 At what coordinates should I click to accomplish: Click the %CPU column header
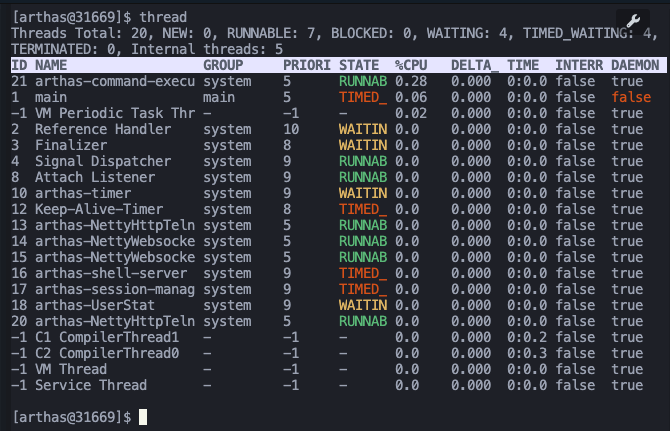pyautogui.click(x=411, y=65)
